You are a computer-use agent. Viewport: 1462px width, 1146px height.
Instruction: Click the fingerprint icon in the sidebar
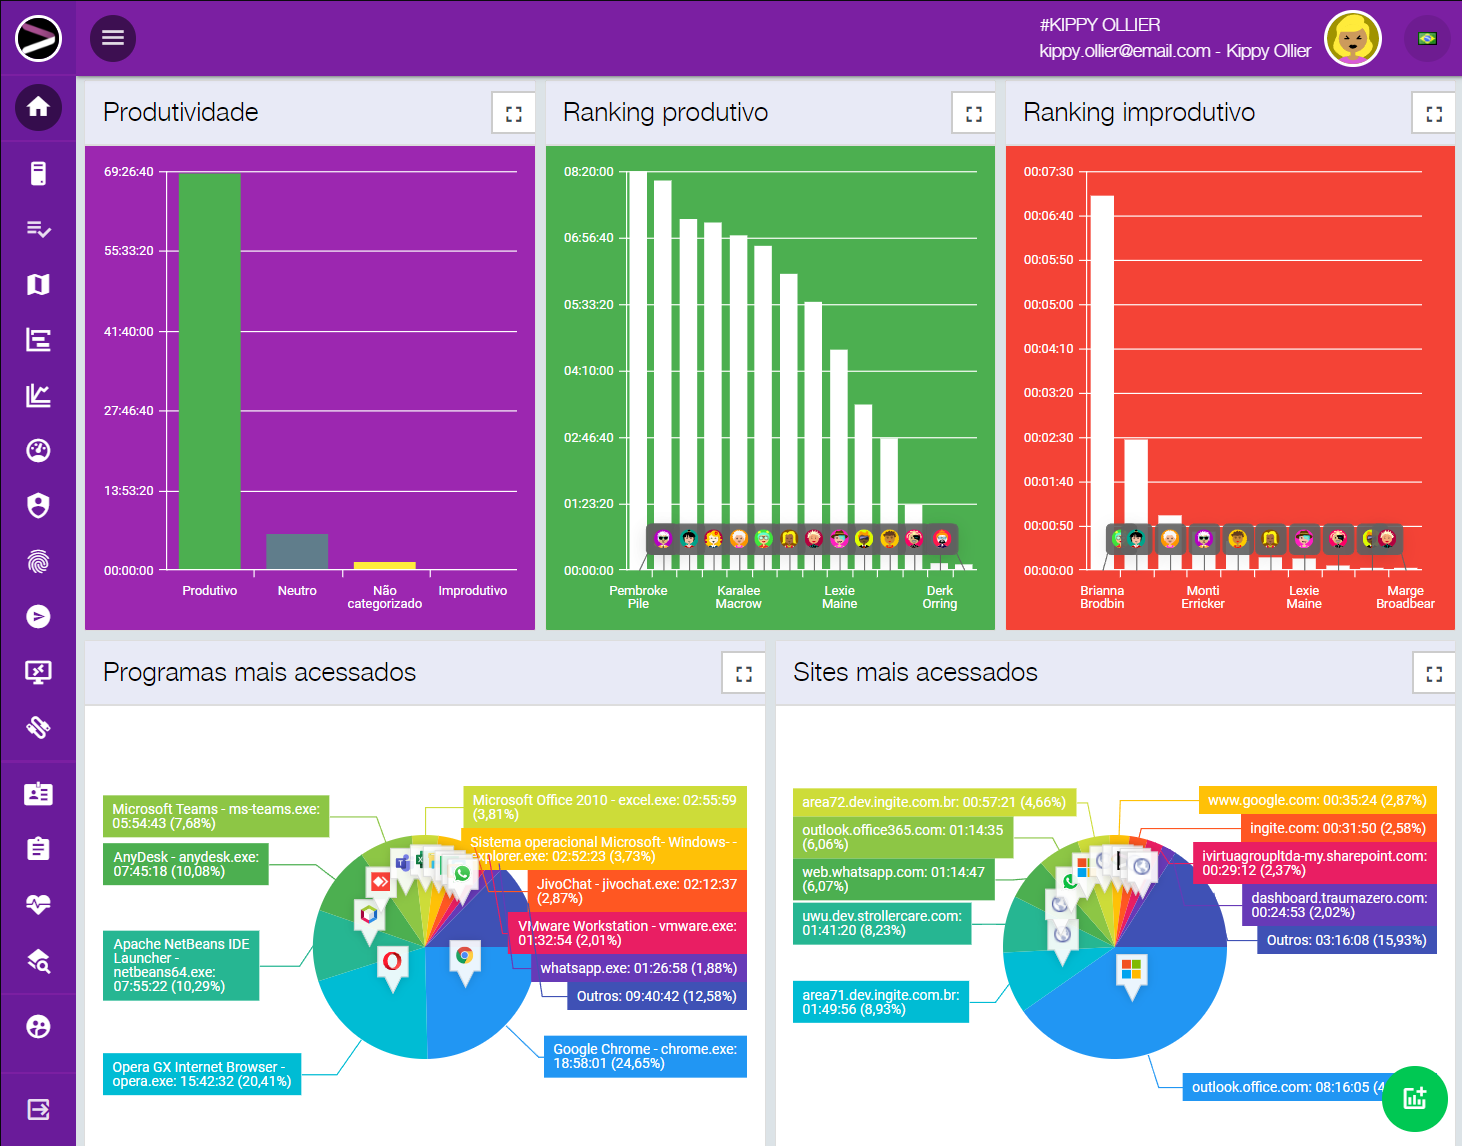tap(38, 561)
